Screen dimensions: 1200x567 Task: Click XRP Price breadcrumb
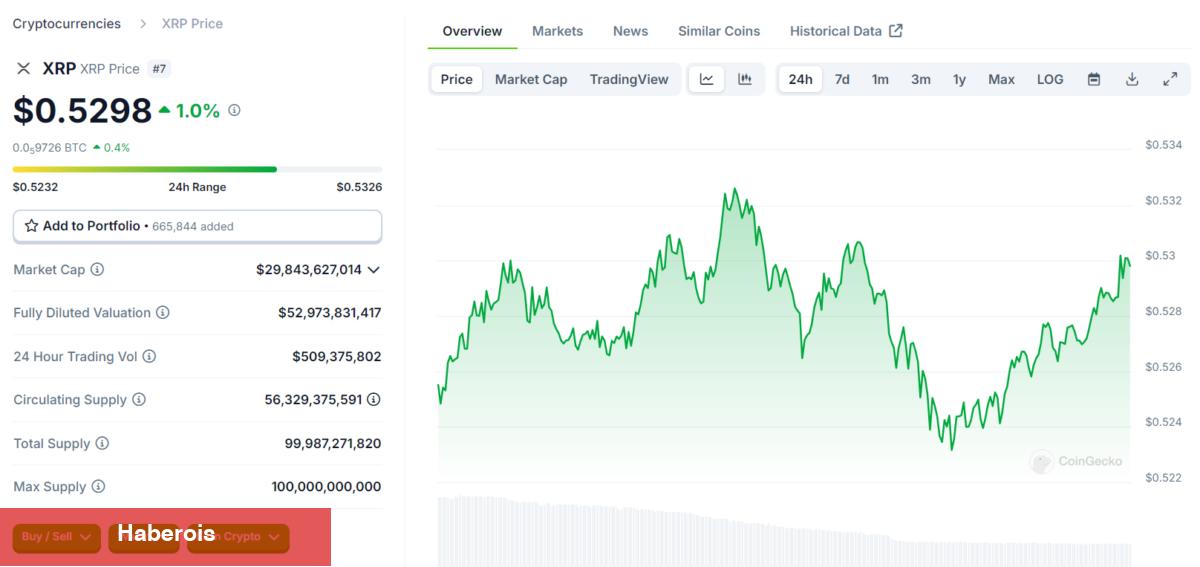click(x=192, y=23)
